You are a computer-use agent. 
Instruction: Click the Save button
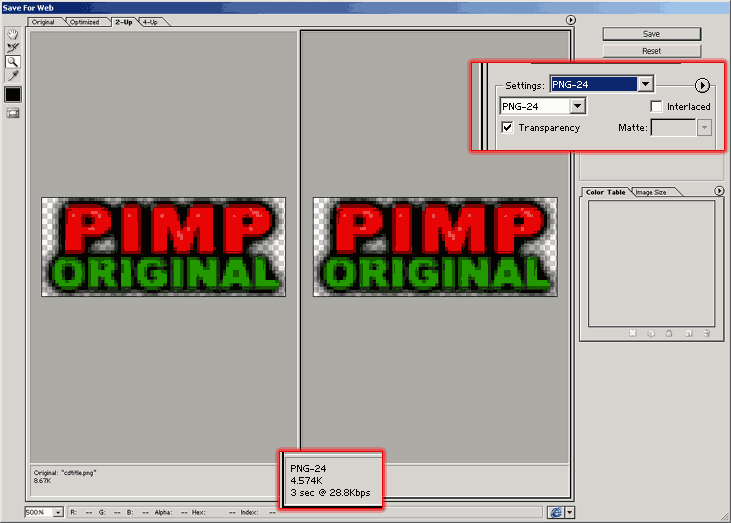coord(651,34)
